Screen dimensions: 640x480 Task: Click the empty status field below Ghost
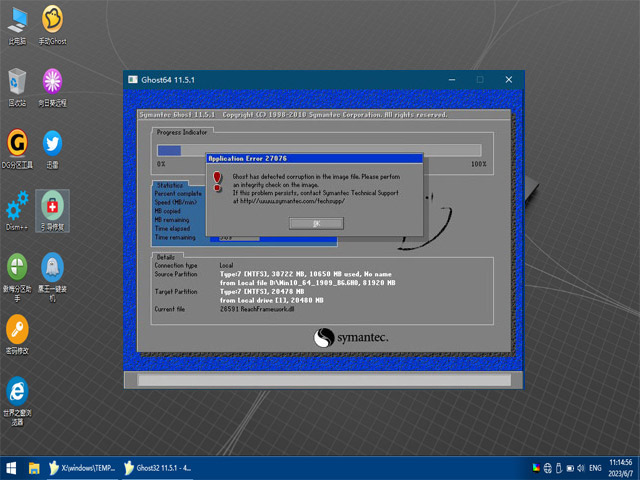[x=324, y=380]
